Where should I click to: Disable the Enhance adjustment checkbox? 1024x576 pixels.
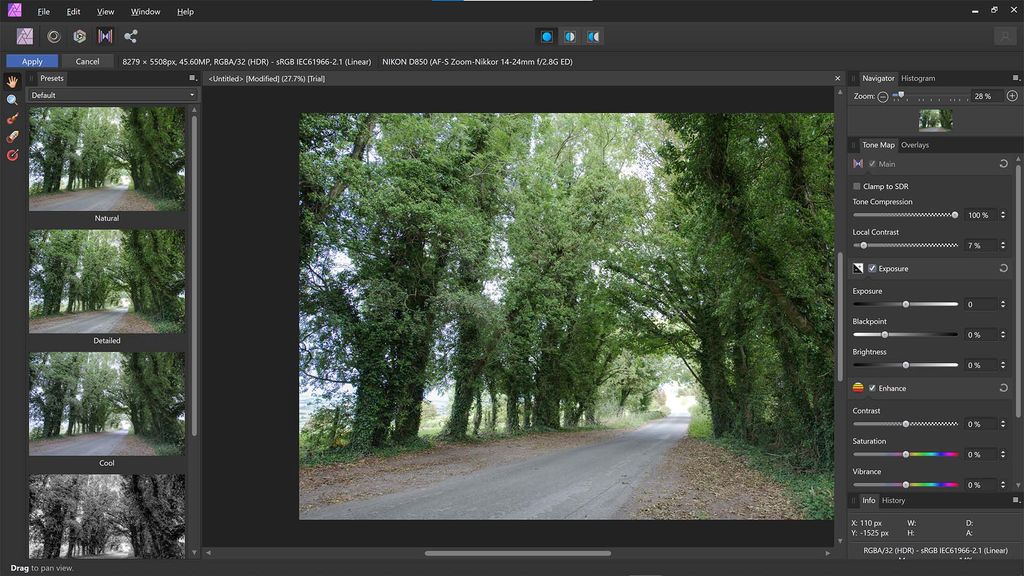[871, 388]
